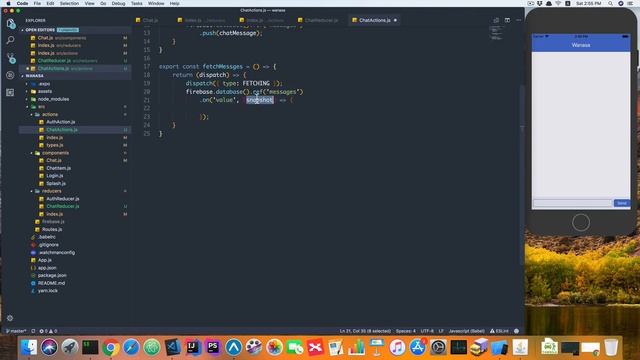640x360 pixels.
Task: Click the errors and warnings status indicator
Action: click(48, 331)
